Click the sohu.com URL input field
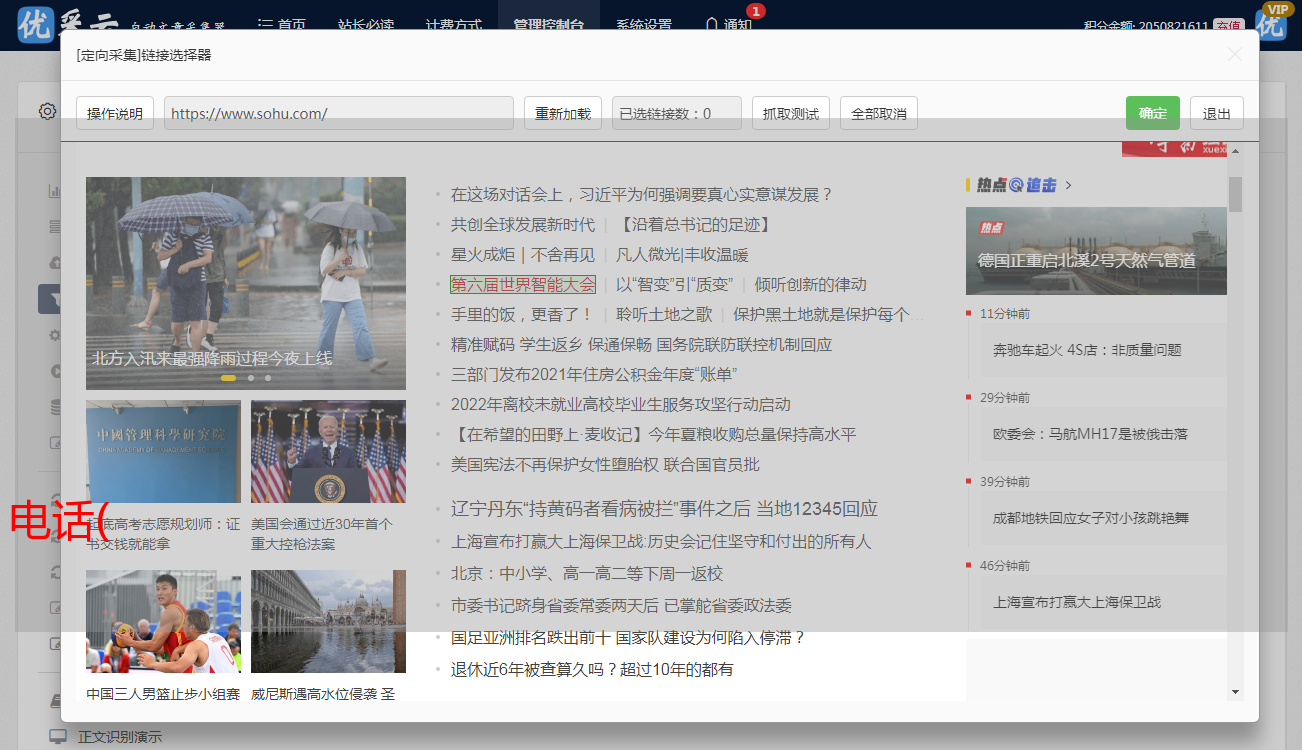1302x750 pixels. 338,113
